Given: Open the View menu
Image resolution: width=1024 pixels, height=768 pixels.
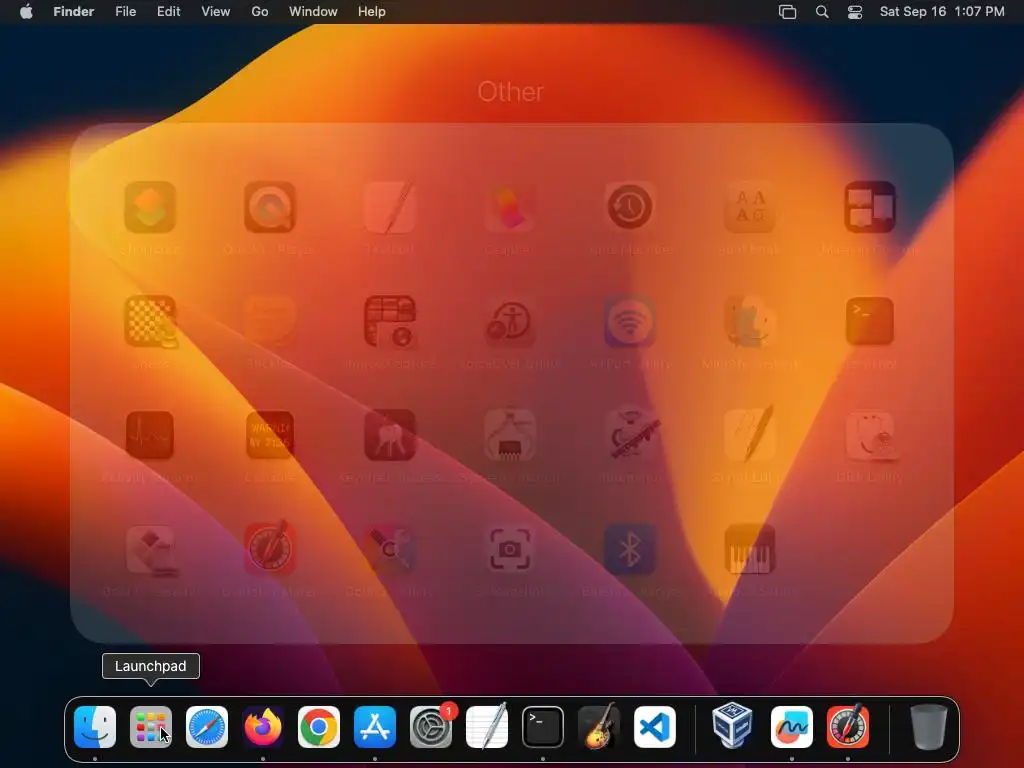Looking at the screenshot, I should tap(216, 11).
